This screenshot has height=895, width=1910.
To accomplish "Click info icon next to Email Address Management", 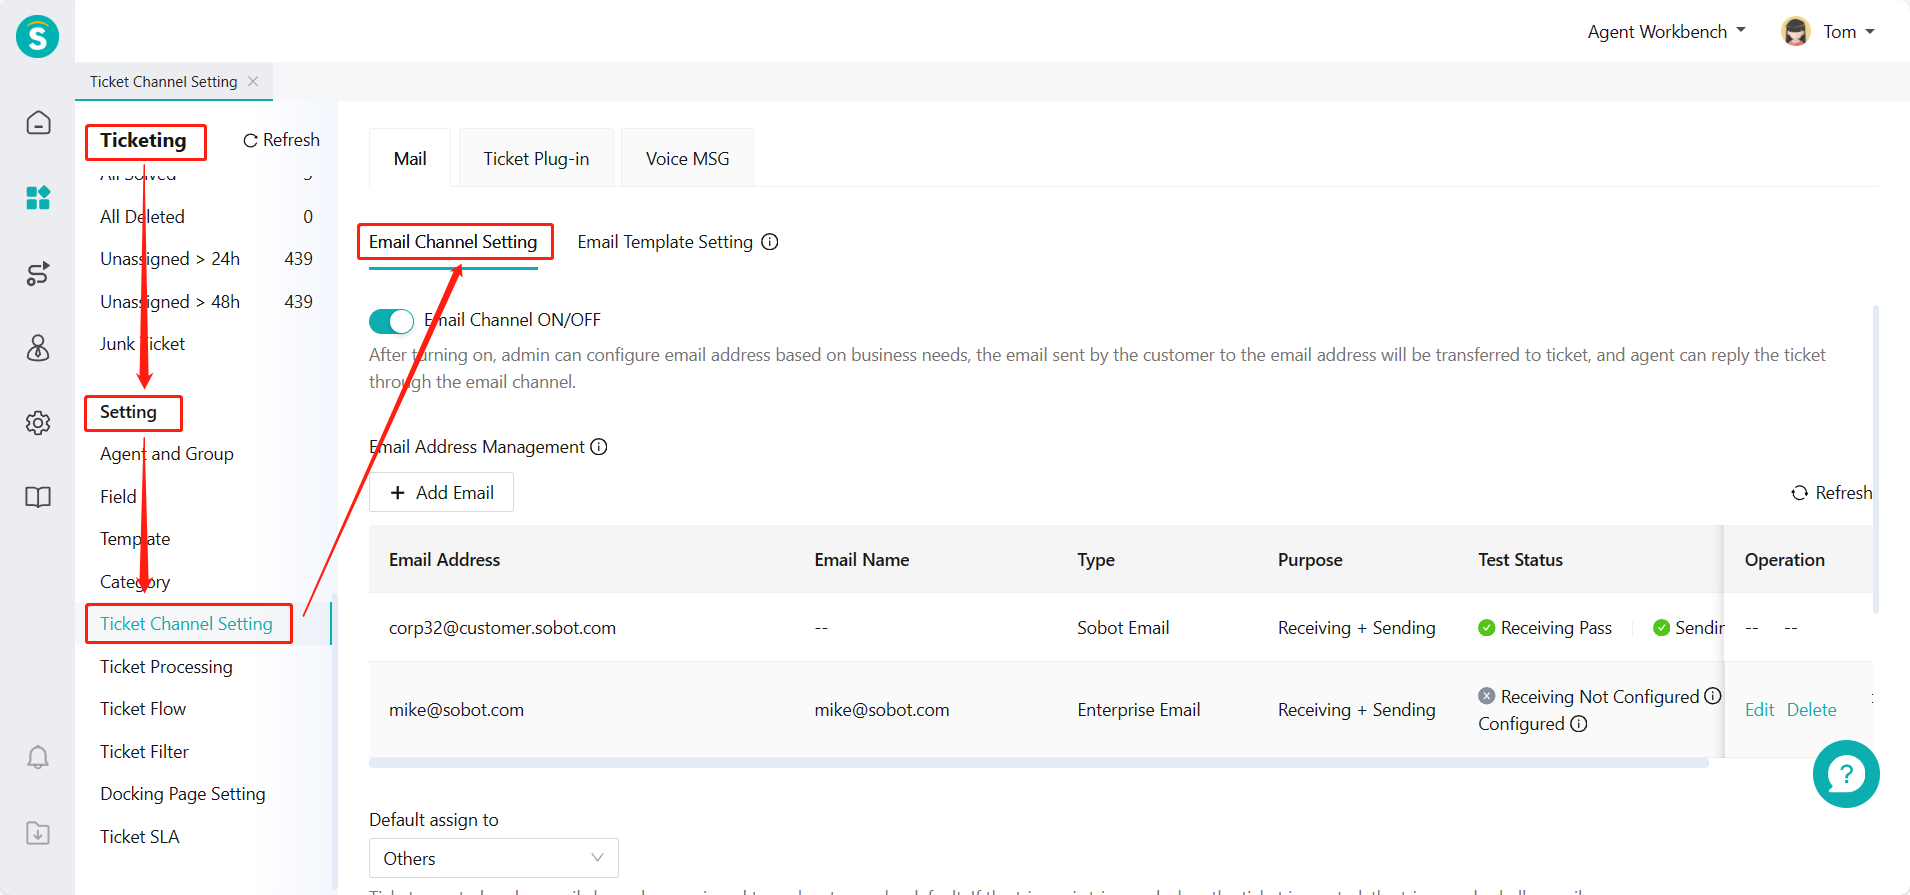I will coord(599,447).
